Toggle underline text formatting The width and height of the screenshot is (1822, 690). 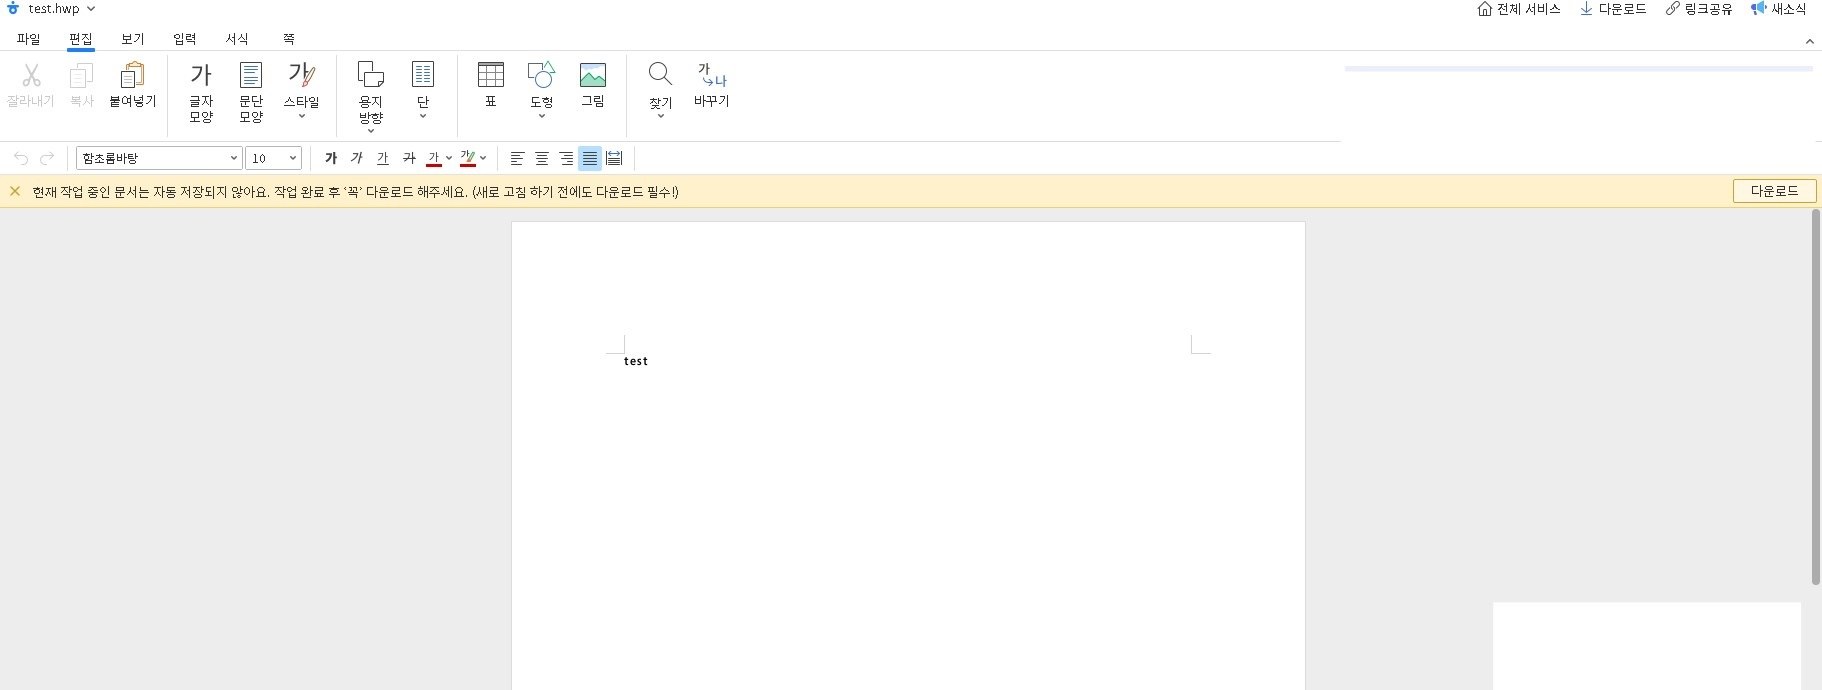[x=383, y=158]
